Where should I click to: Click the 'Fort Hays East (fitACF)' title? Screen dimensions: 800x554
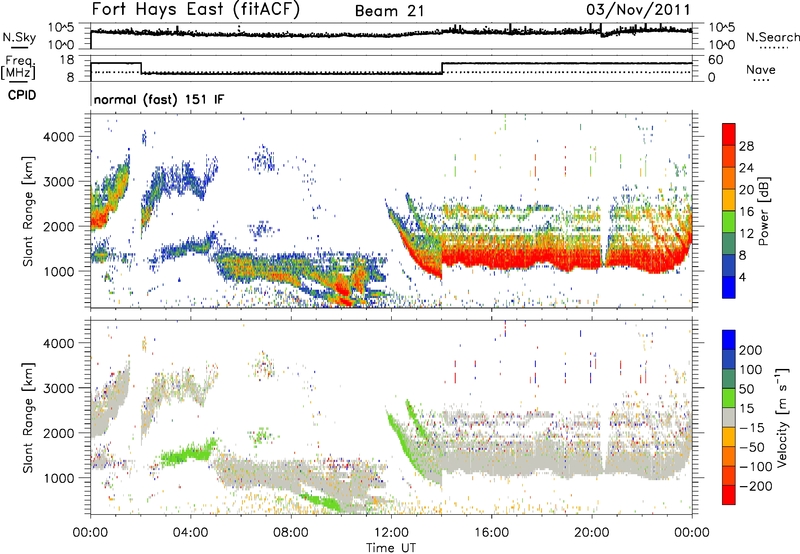pos(195,10)
